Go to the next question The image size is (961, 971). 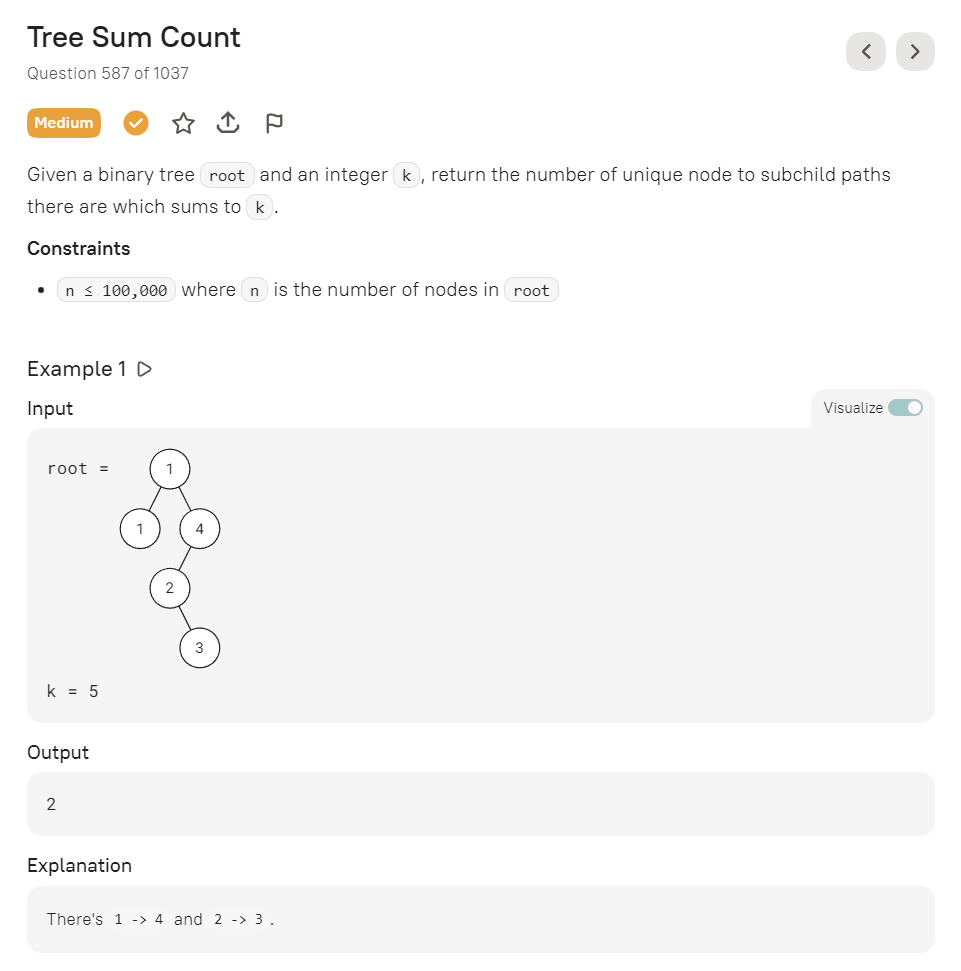(915, 52)
